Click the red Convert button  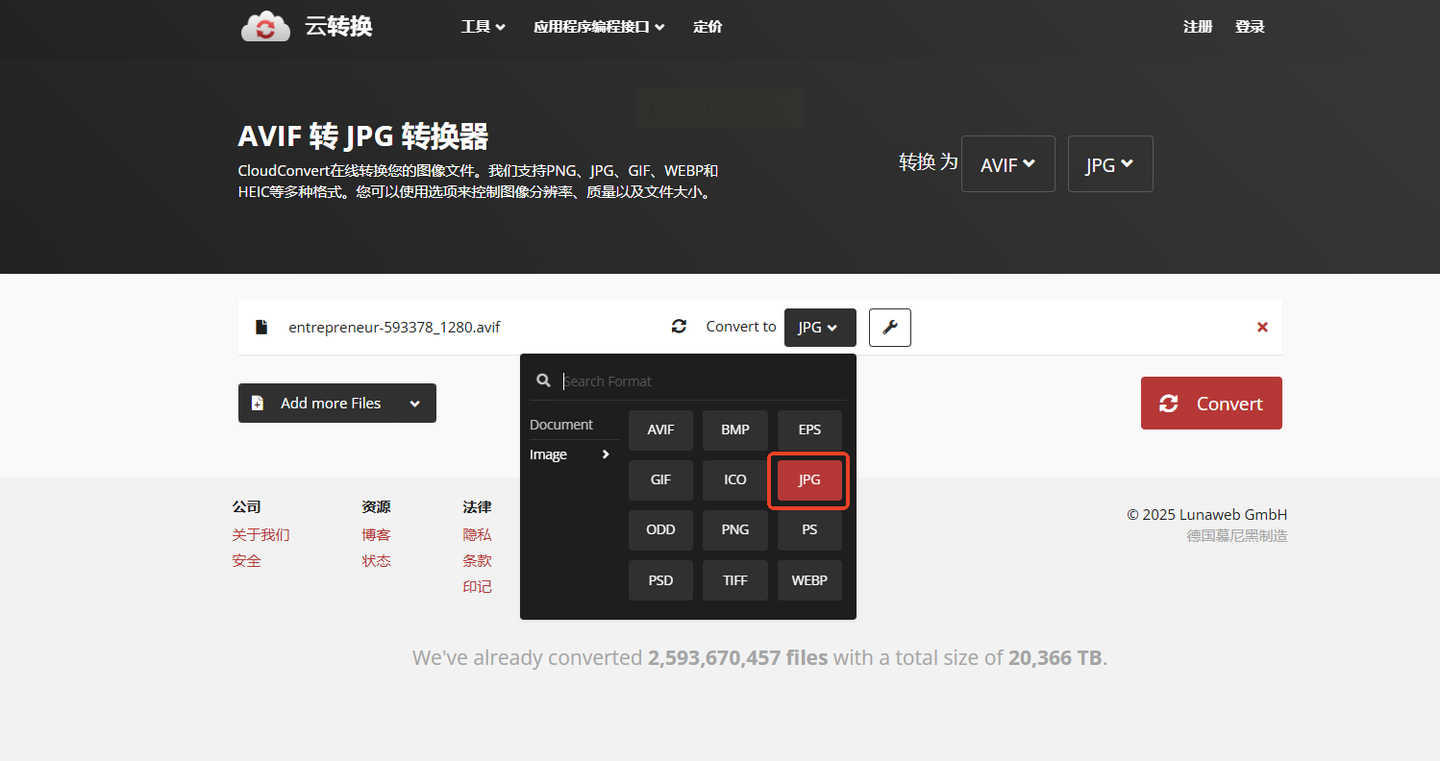point(1211,403)
